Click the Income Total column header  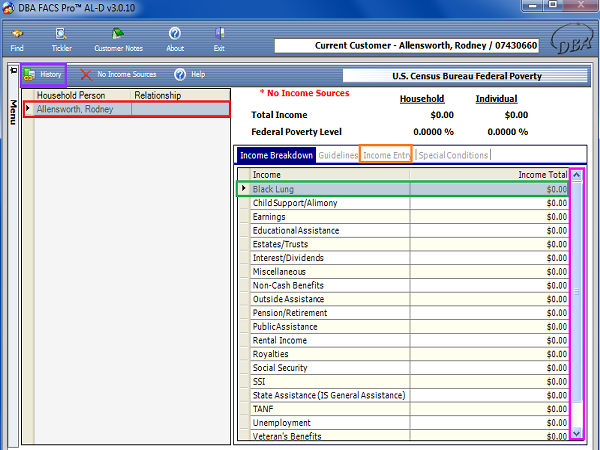(x=489, y=174)
